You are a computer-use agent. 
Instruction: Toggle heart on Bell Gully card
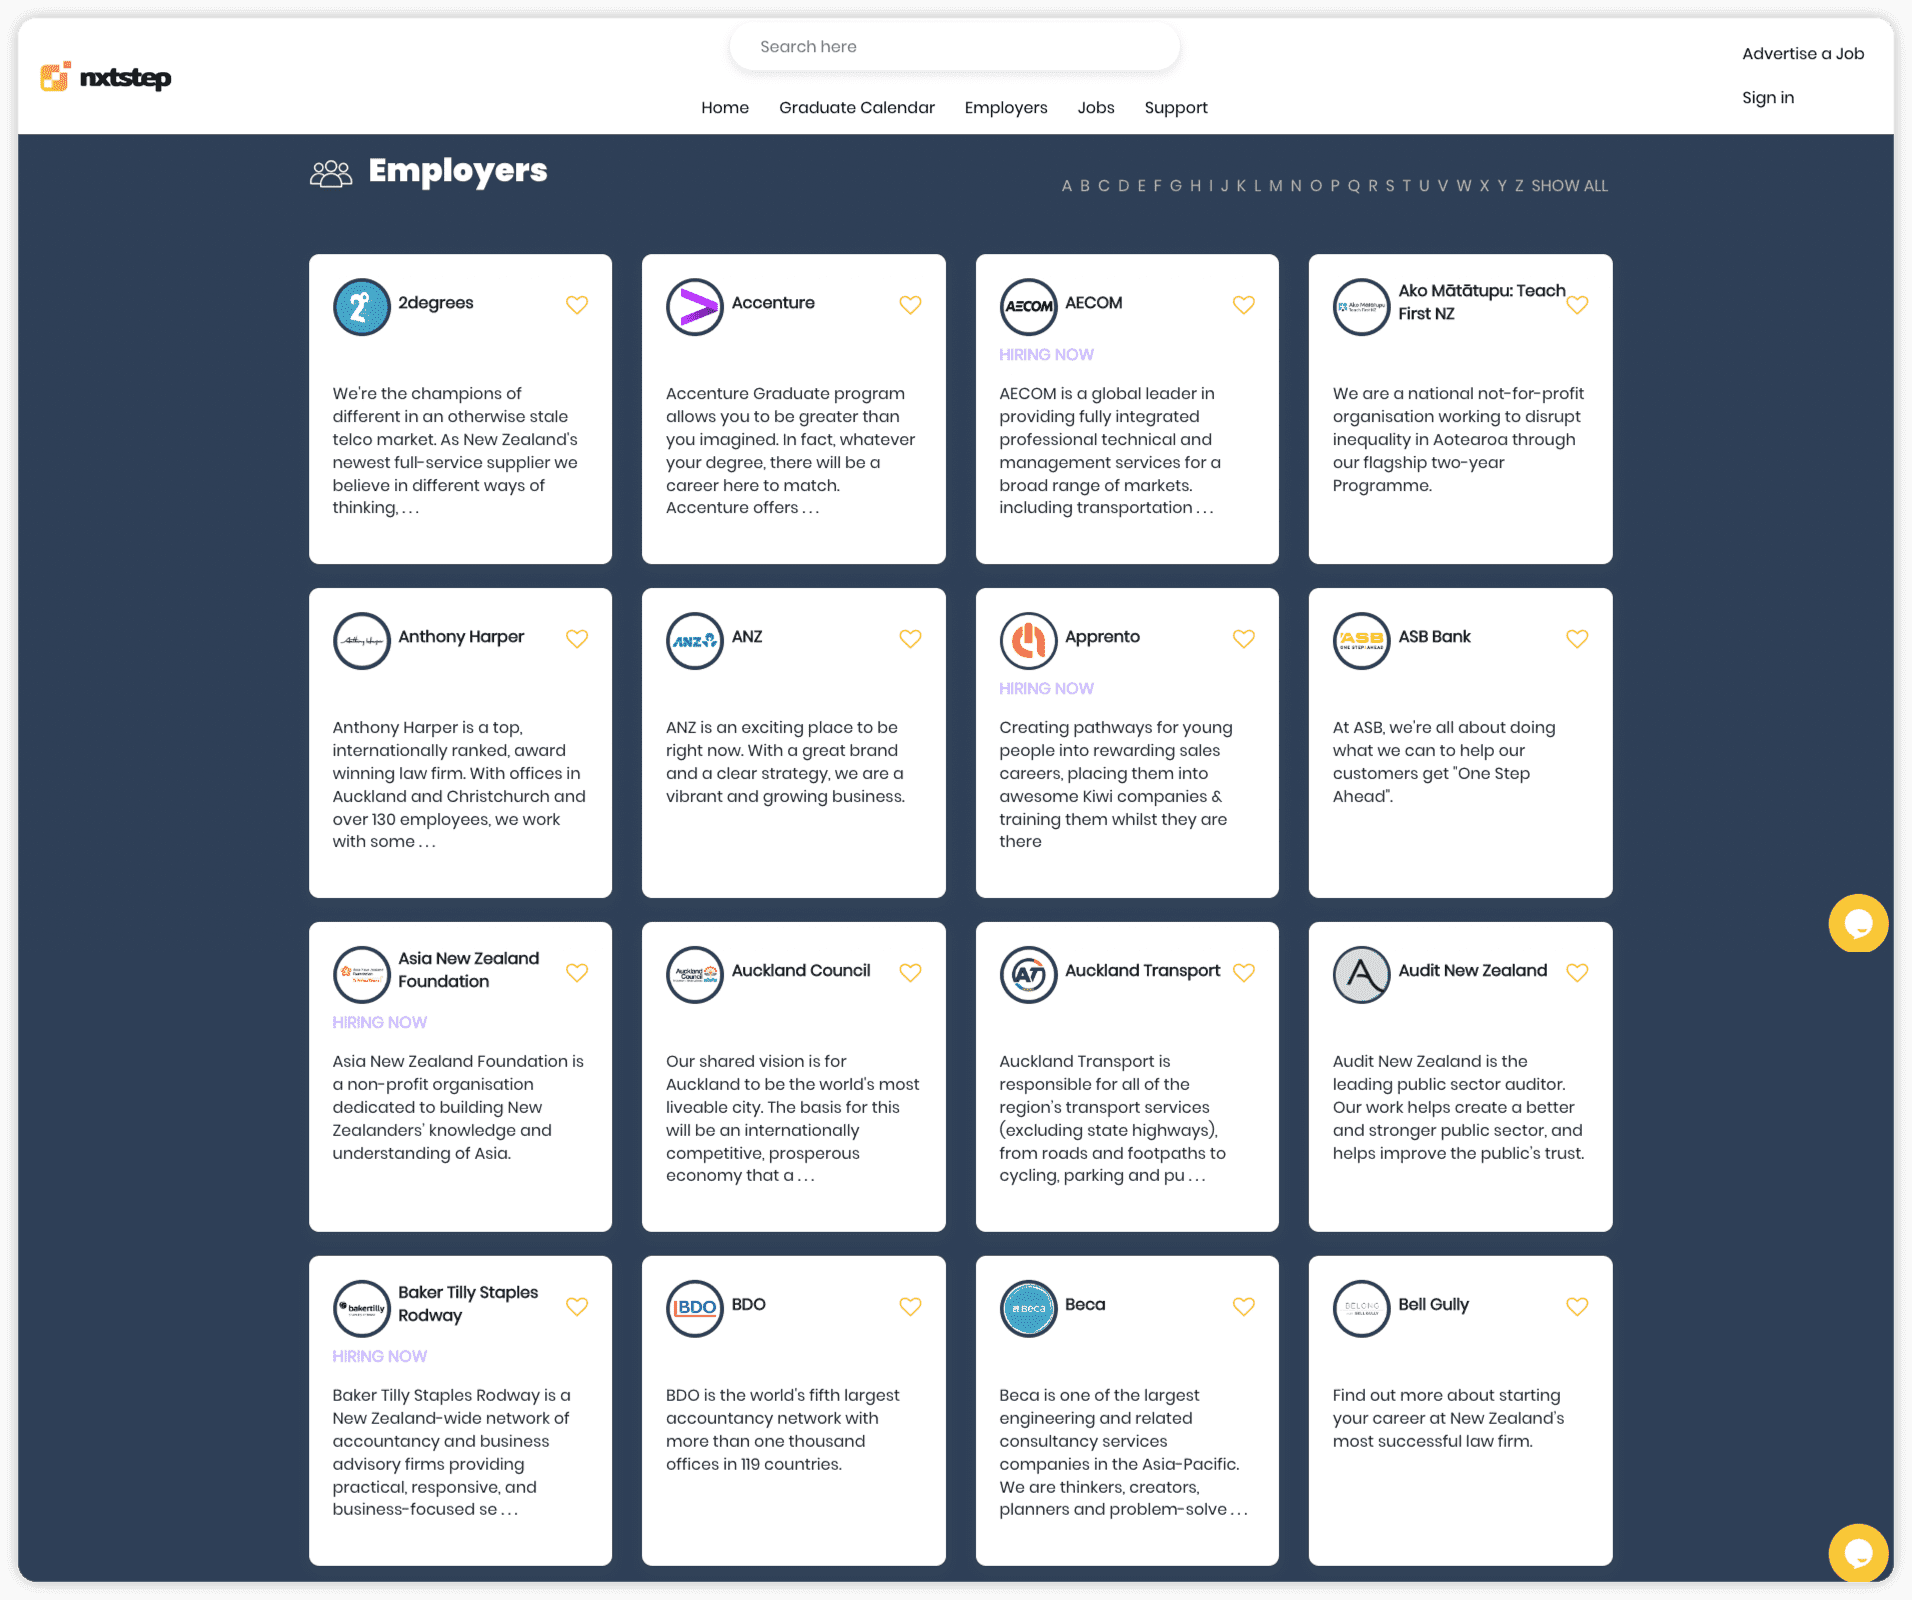1577,1307
